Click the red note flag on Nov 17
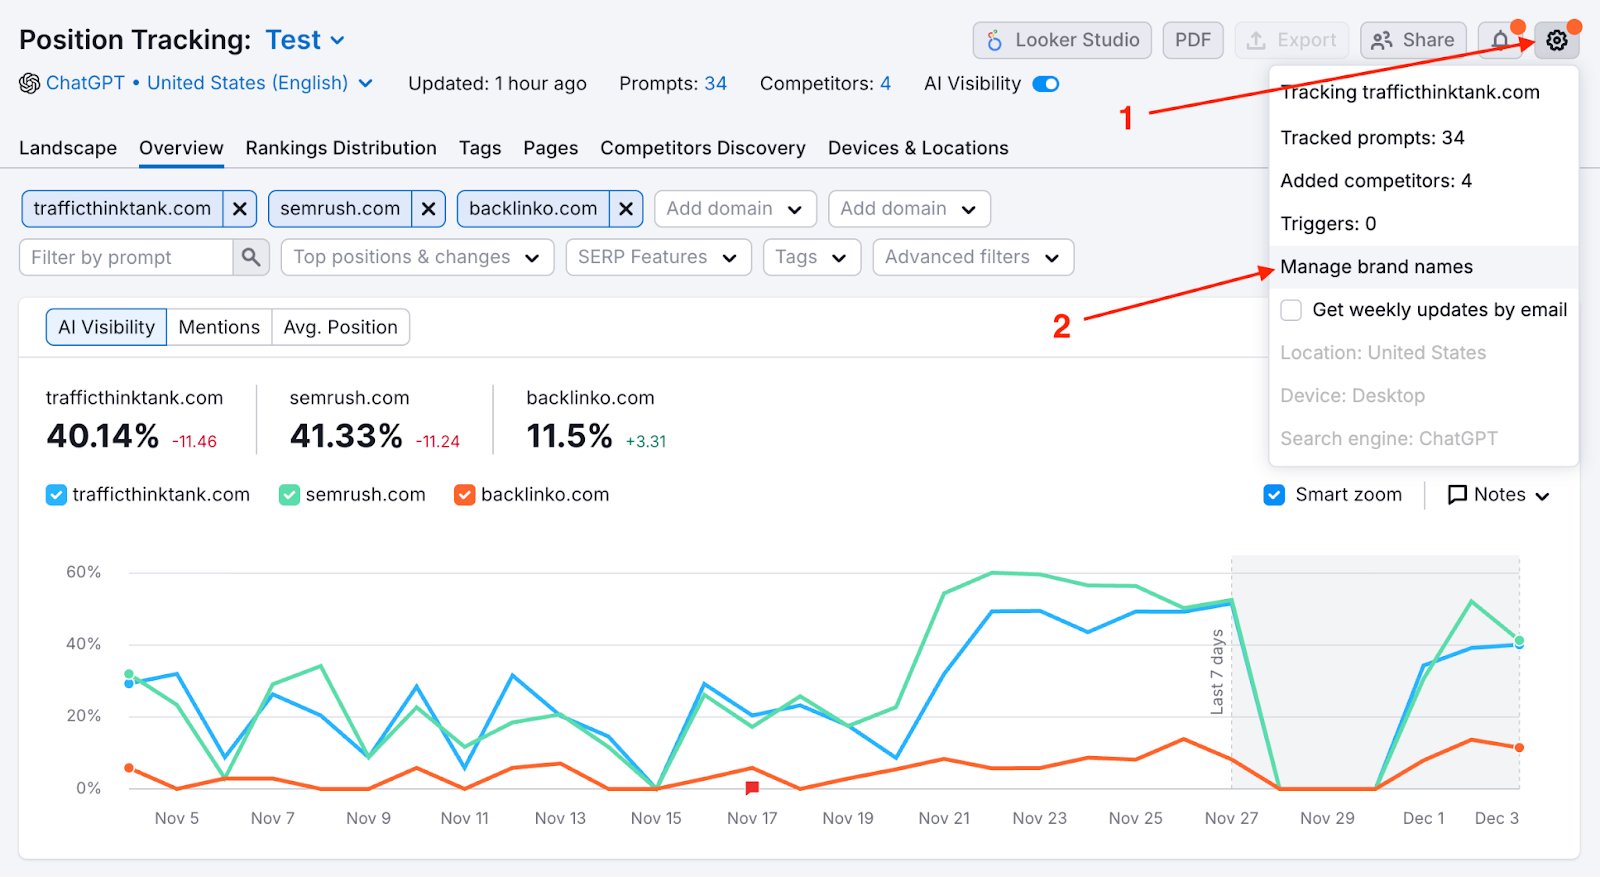1600x877 pixels. point(752,788)
